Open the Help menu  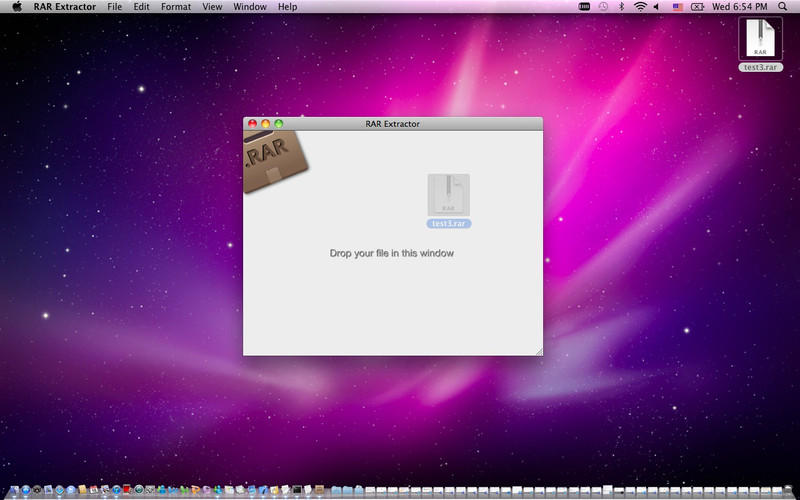tap(287, 7)
